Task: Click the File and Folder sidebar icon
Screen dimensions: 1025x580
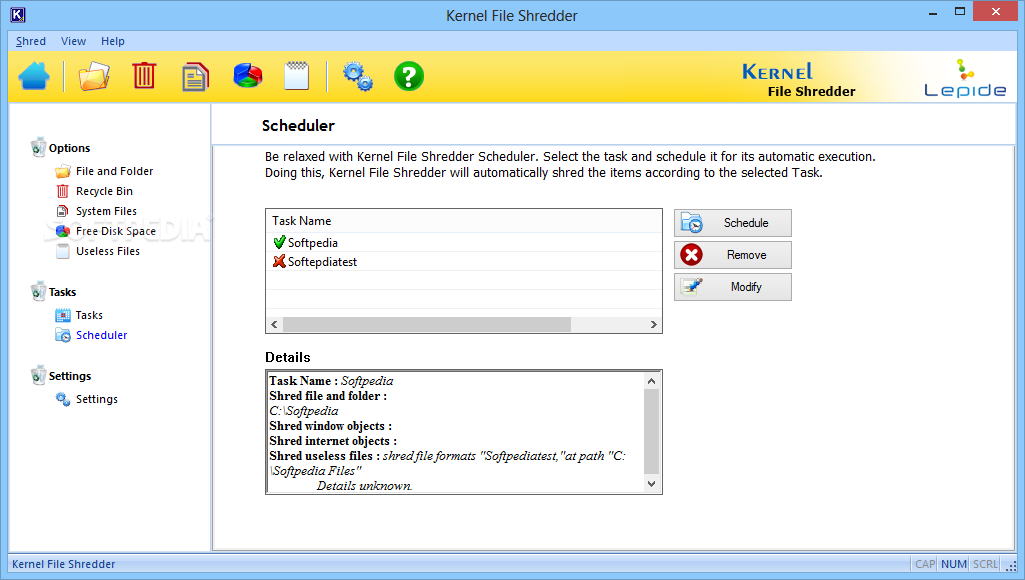Action: pyautogui.click(x=63, y=171)
